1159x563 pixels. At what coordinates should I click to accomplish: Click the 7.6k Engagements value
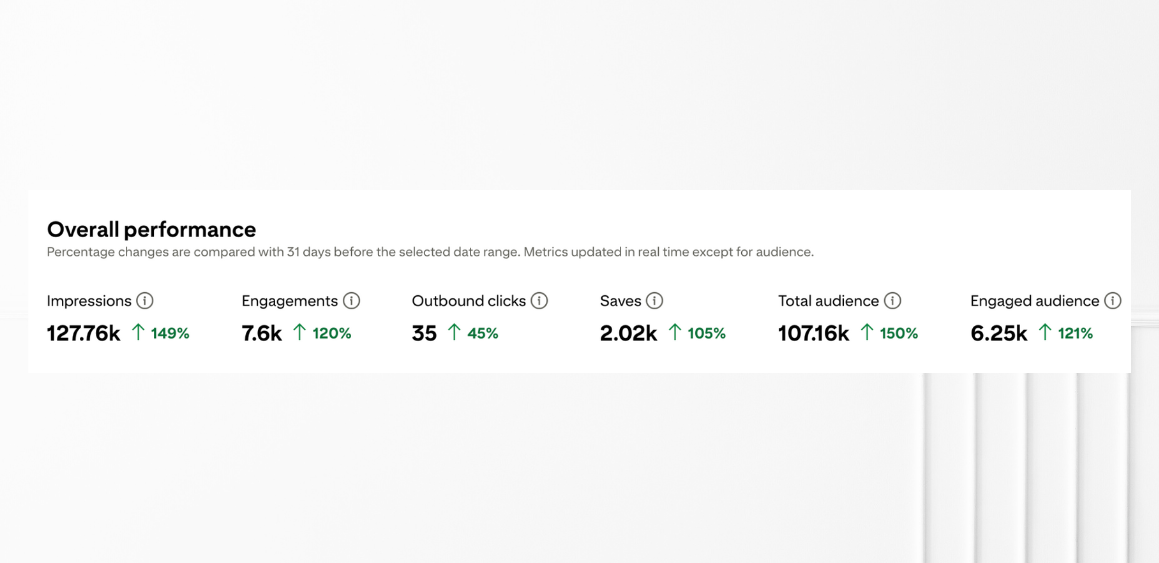[x=262, y=334]
